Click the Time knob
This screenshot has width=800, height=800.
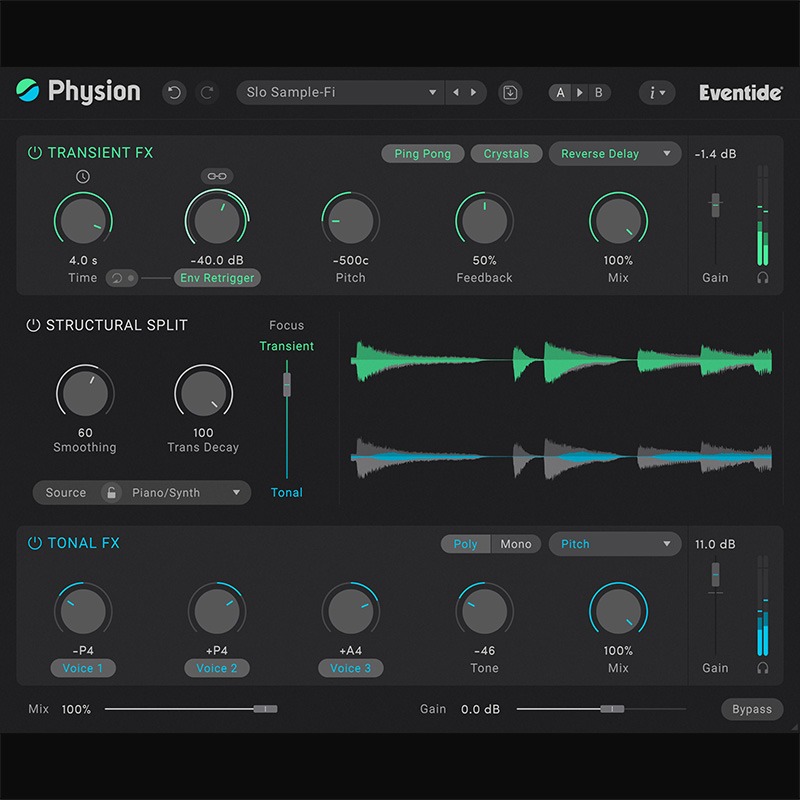point(83,220)
